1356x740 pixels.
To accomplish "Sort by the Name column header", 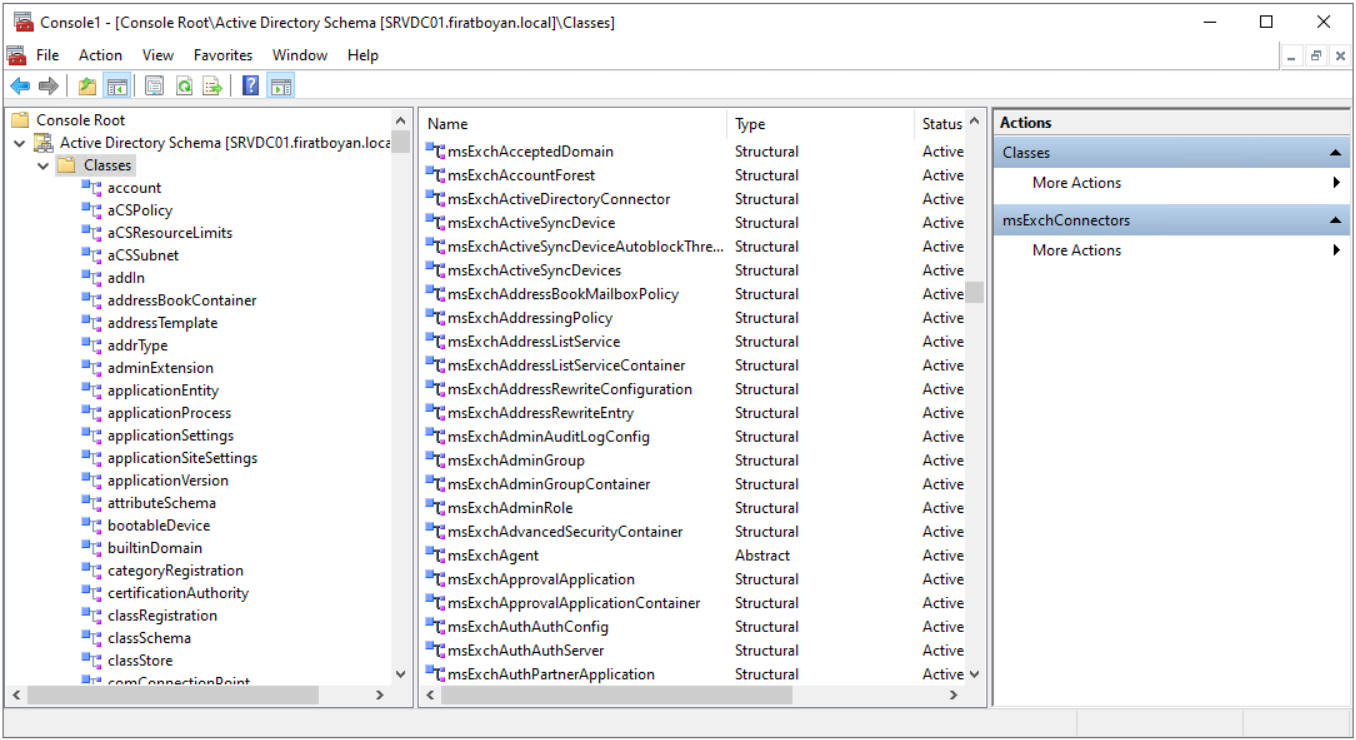I will pyautogui.click(x=573, y=124).
